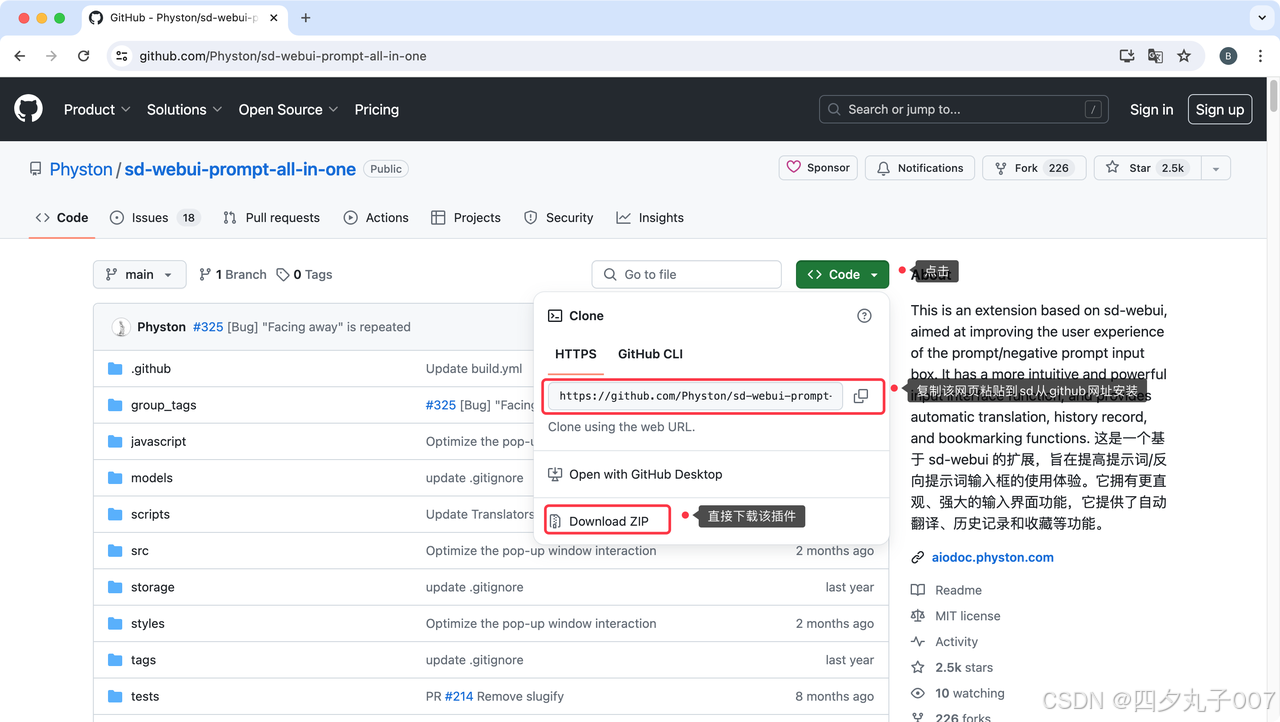Expand the Star lists dropdown arrow
Screen dimensions: 1280x722
[1216, 168]
